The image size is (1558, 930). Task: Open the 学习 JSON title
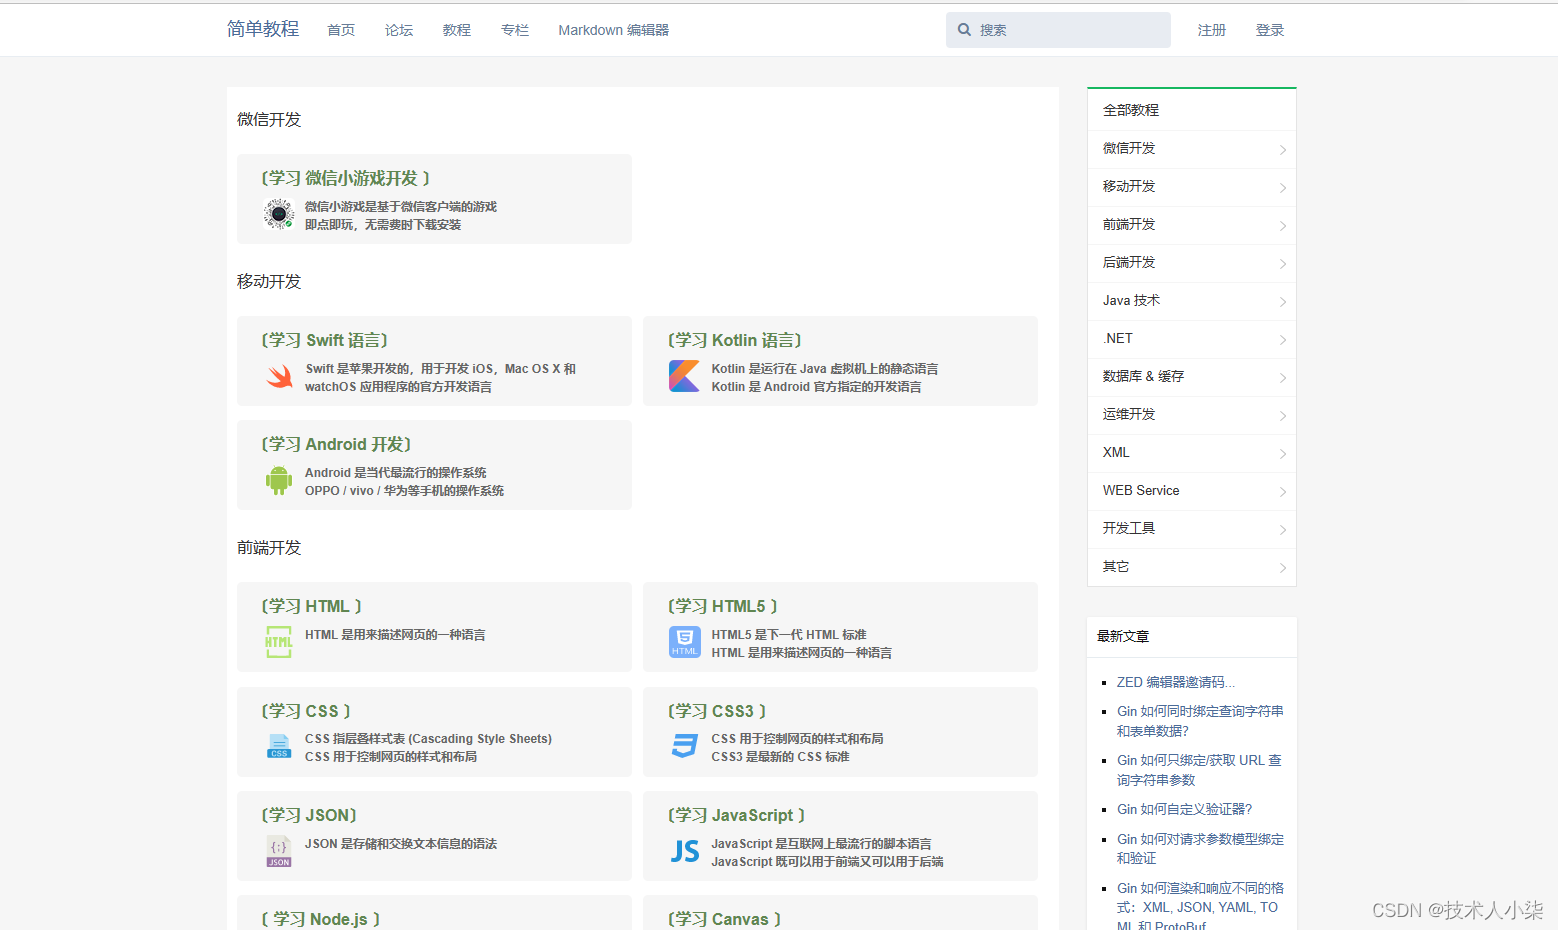[309, 815]
